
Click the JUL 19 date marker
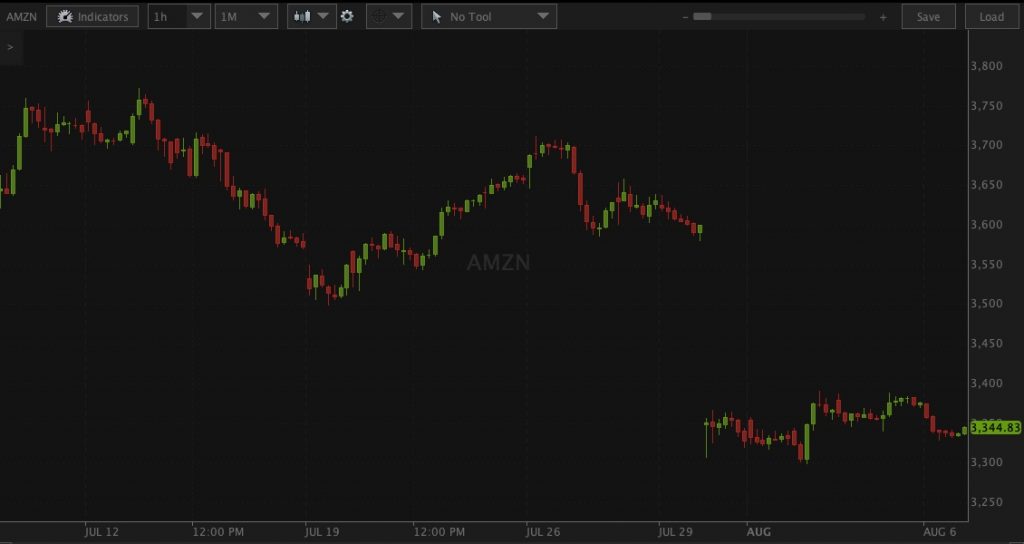[x=321, y=531]
